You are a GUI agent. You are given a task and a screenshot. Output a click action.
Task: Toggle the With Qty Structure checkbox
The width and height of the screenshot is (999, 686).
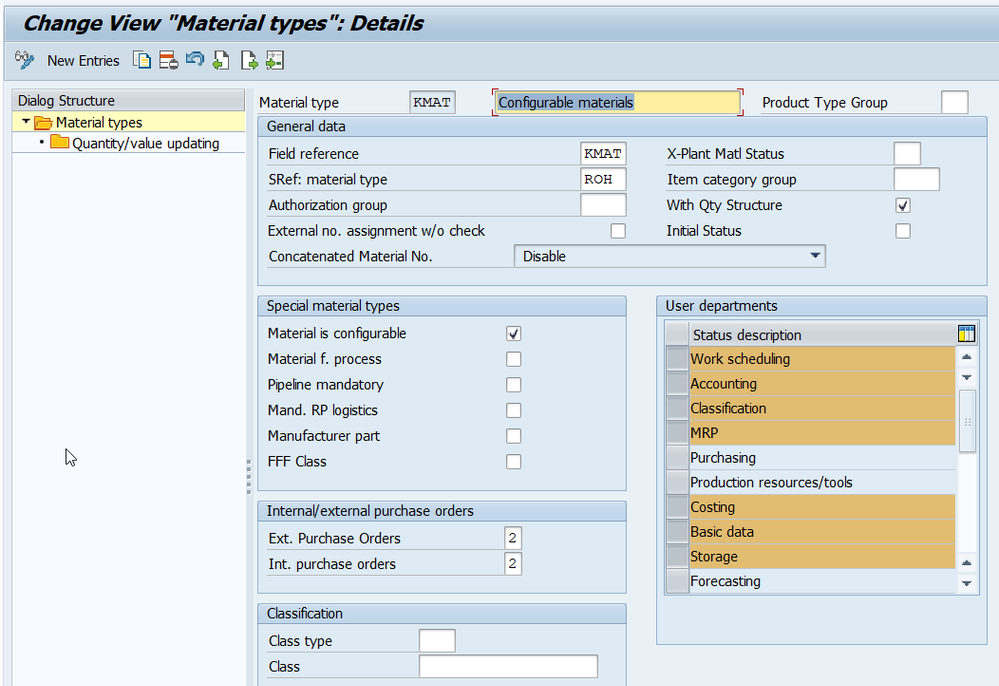click(903, 206)
